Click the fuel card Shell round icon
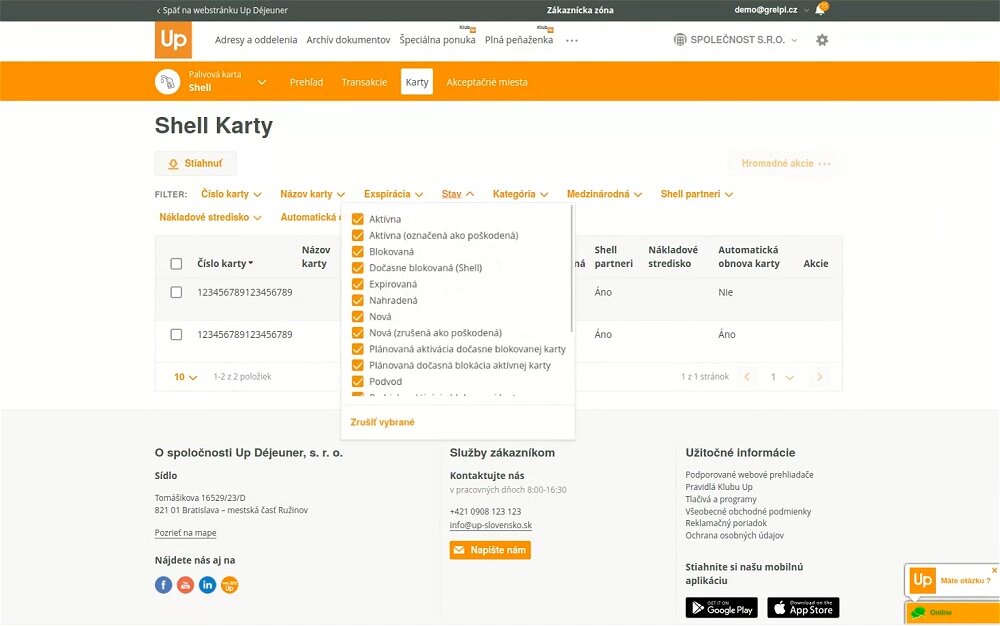 [168, 82]
